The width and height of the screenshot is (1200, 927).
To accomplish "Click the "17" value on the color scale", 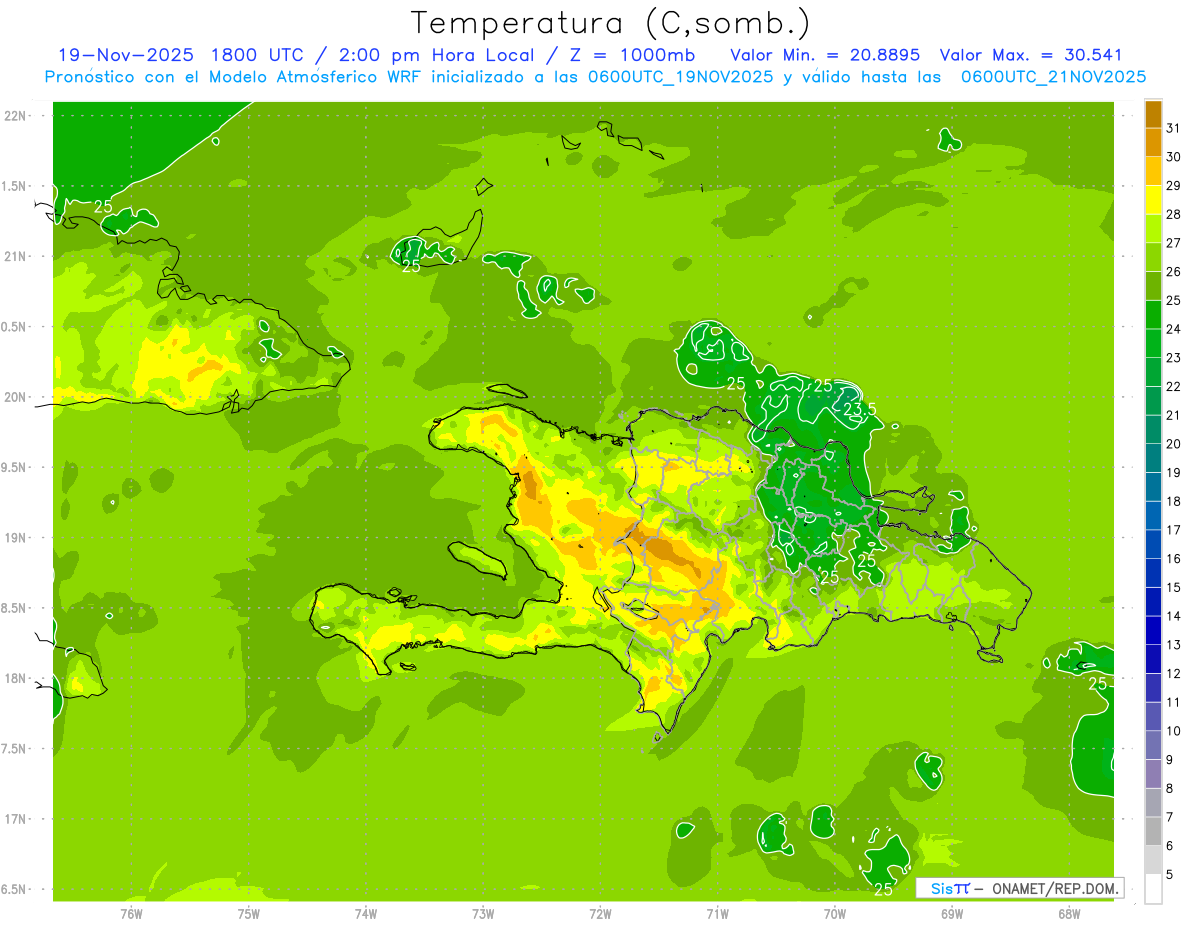I will (1173, 530).
